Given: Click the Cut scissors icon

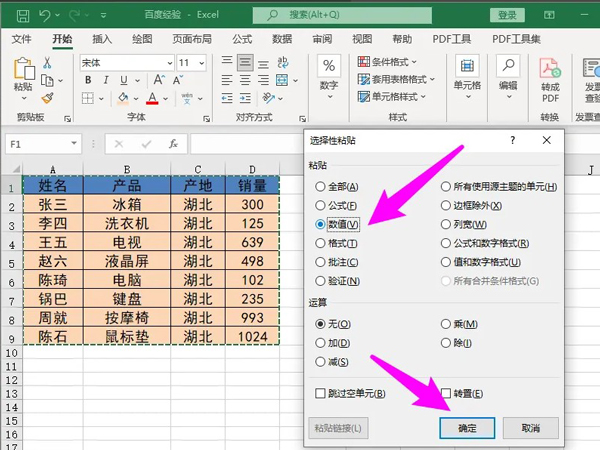Looking at the screenshot, I should pos(46,63).
